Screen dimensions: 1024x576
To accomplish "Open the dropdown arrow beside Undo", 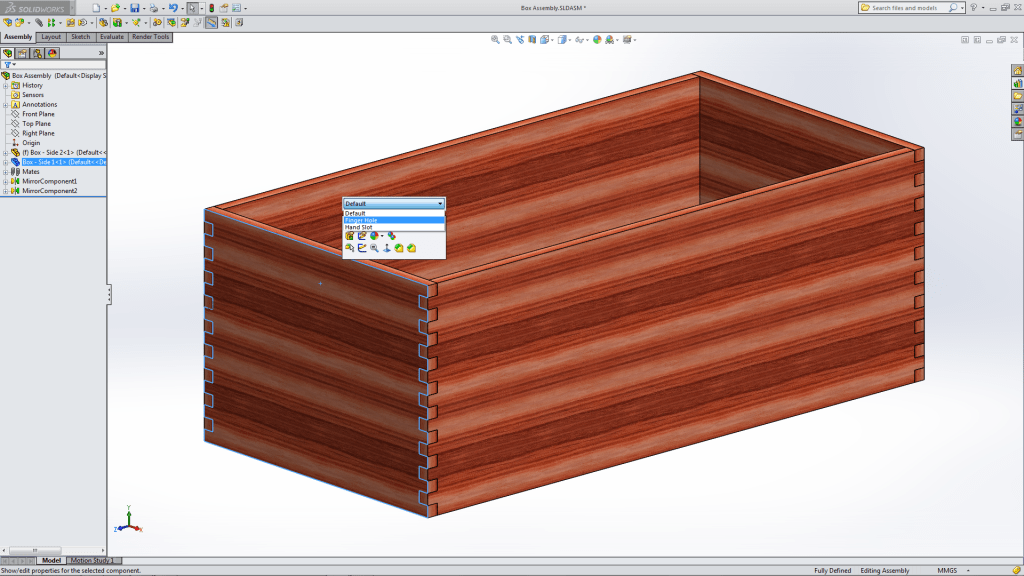I will point(183,8).
